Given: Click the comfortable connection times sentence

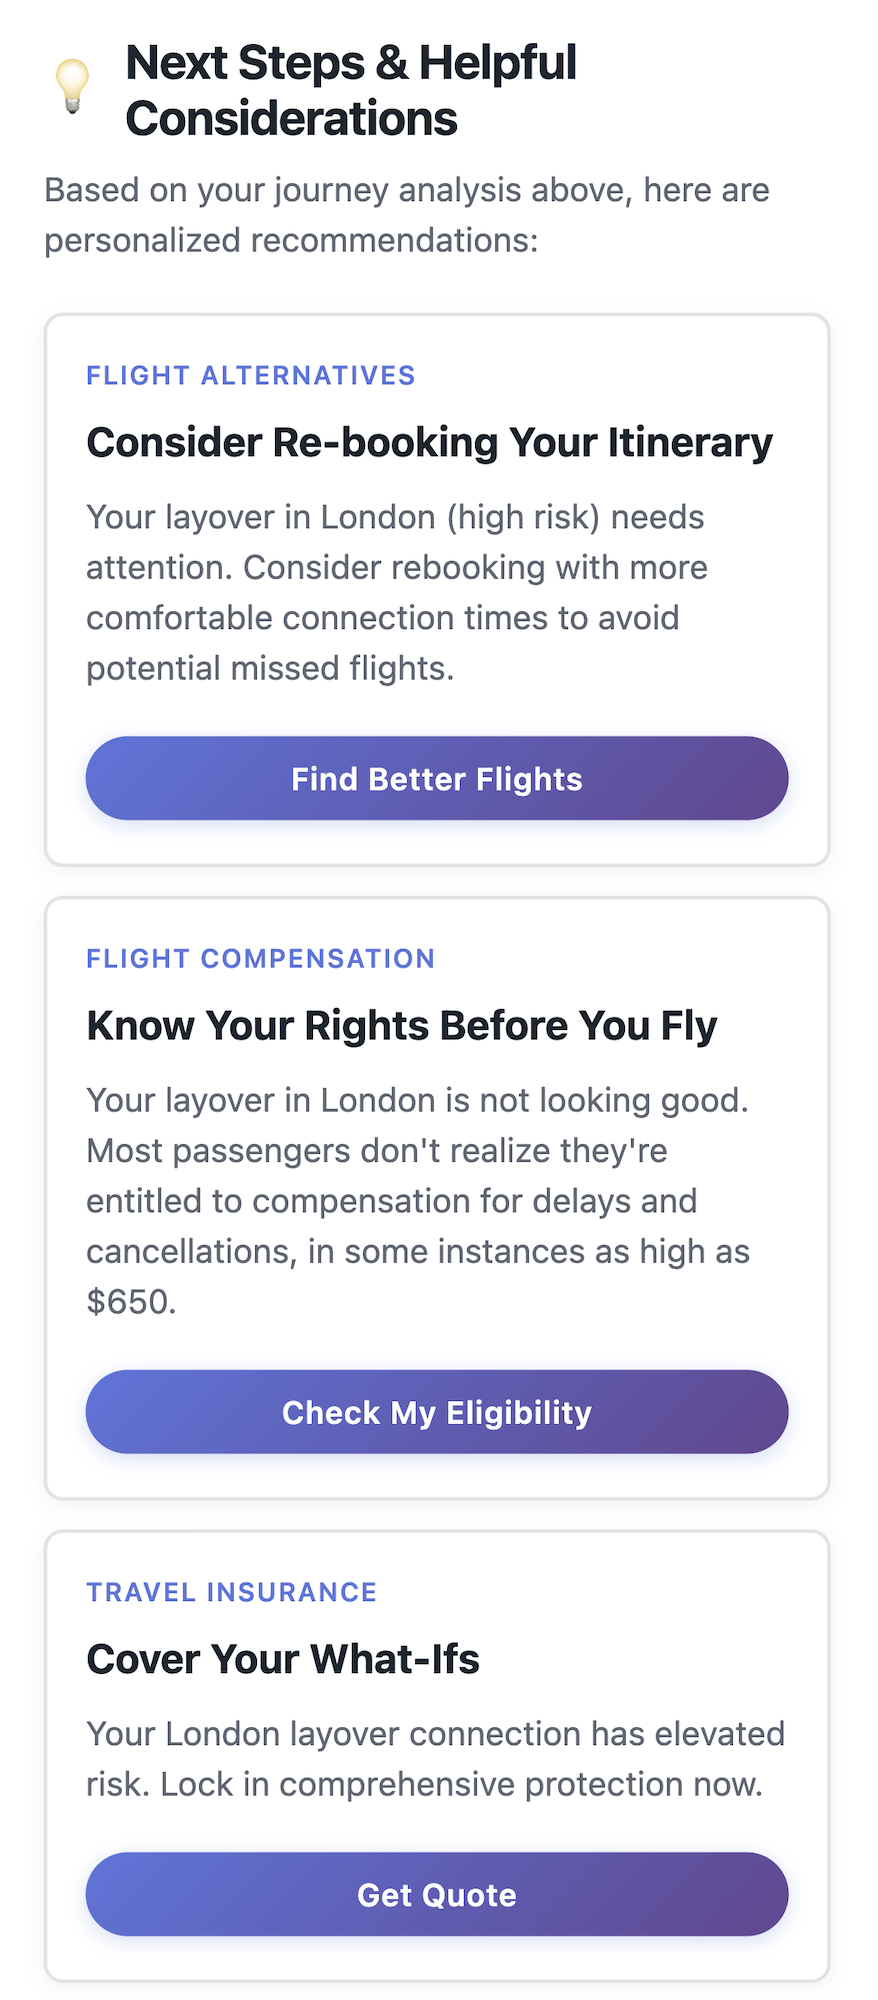Looking at the screenshot, I should (397, 618).
